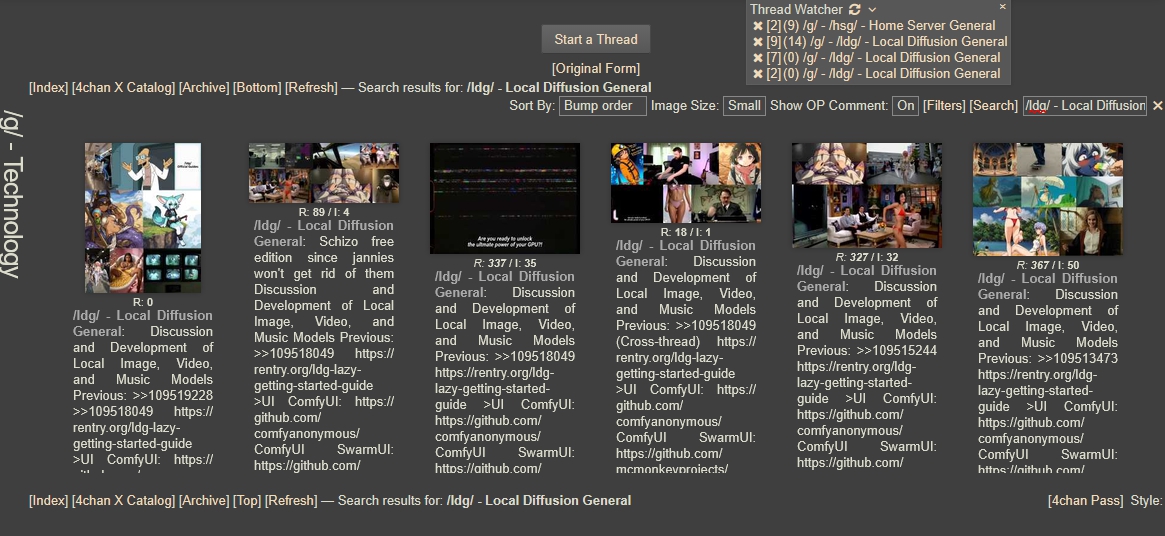Open the thread thumbnail with R: 0

[x=143, y=218]
